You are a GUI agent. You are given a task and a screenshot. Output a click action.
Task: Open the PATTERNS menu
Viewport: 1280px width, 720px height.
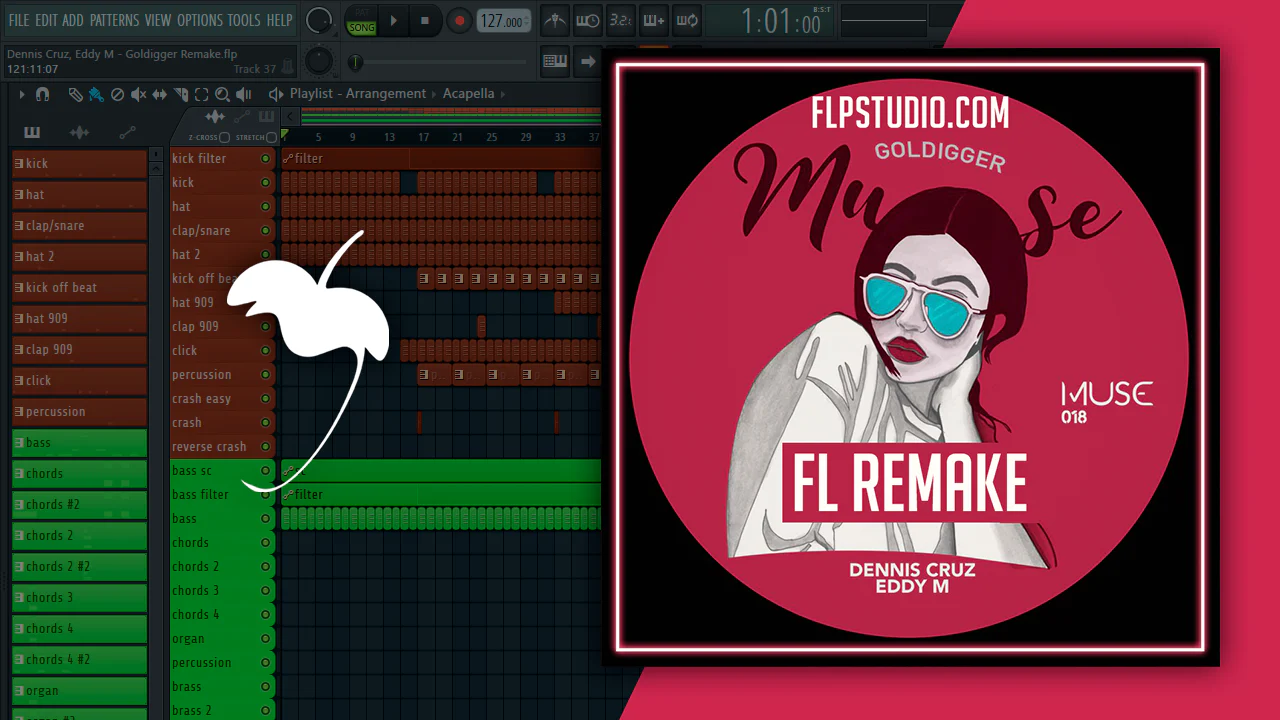[114, 20]
